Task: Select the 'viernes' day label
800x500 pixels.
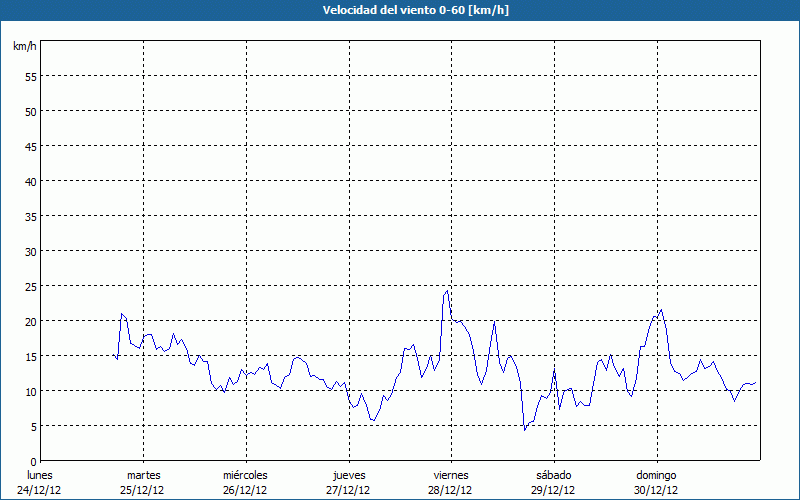Action: coord(451,475)
